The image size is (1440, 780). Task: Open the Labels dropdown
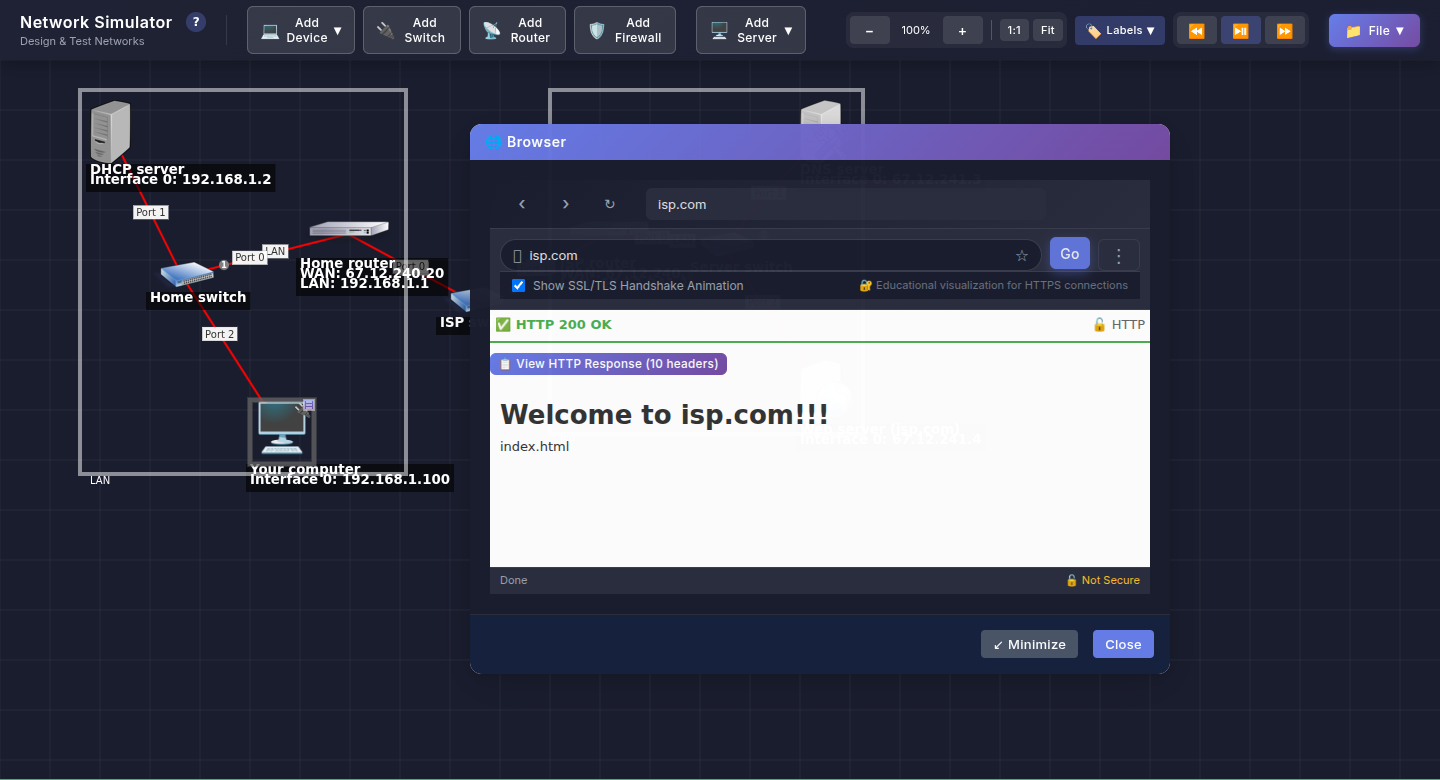pyautogui.click(x=1120, y=30)
